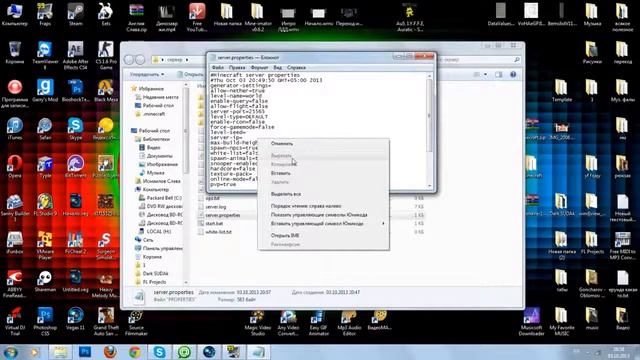The image size is (640, 360).
Task: Open the Black Mesa shortcut
Action: click(106, 91)
